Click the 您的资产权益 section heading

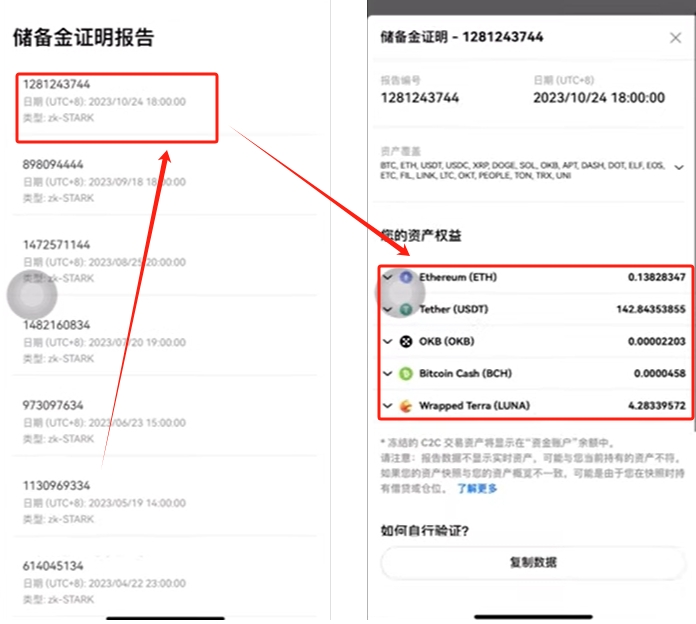pyautogui.click(x=421, y=235)
